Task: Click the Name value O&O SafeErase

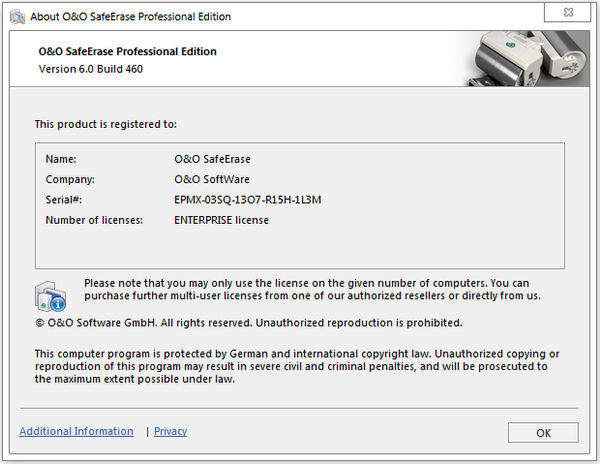Action: point(211,159)
